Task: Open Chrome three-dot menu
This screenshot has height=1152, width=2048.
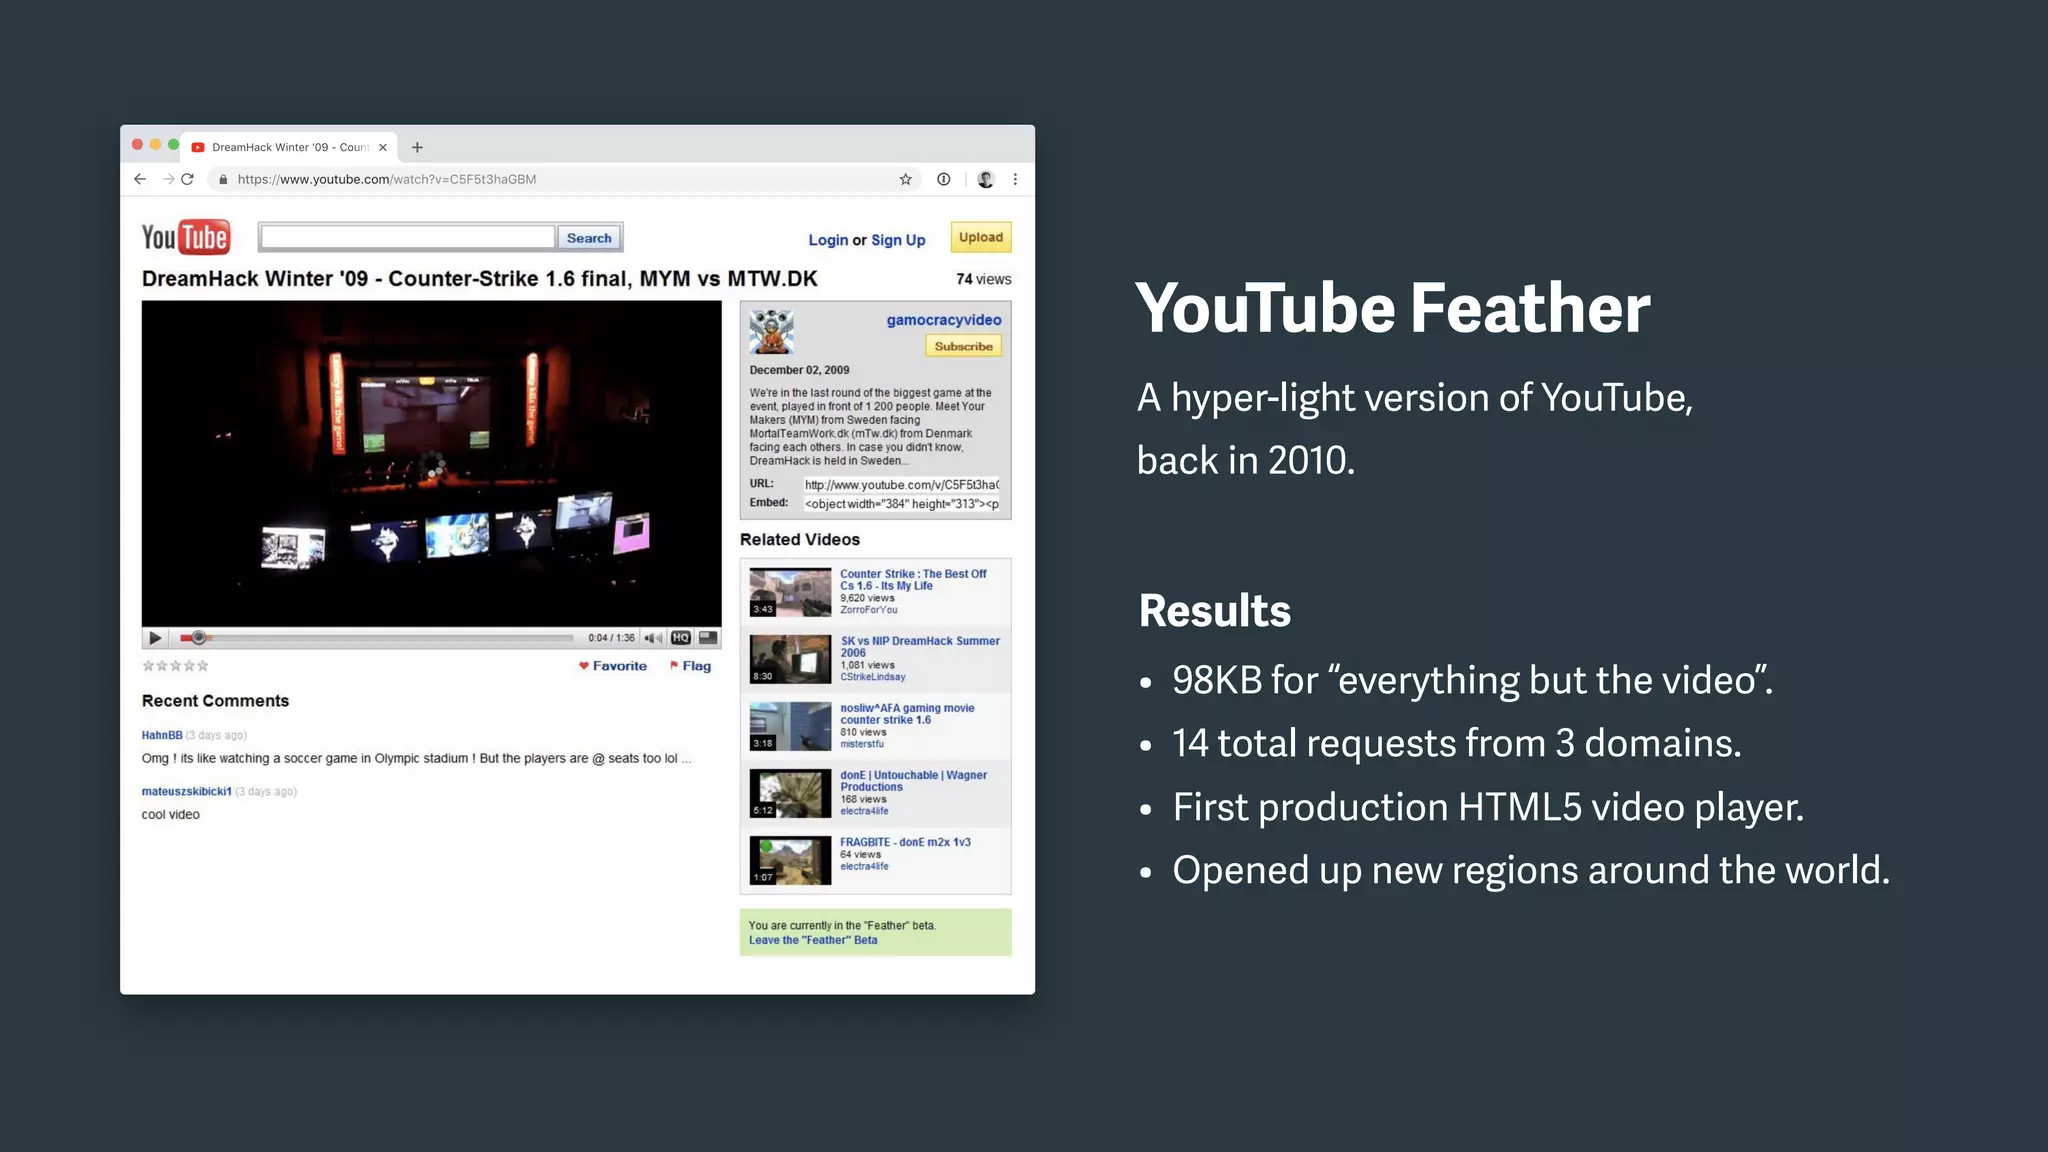Action: [x=1015, y=180]
